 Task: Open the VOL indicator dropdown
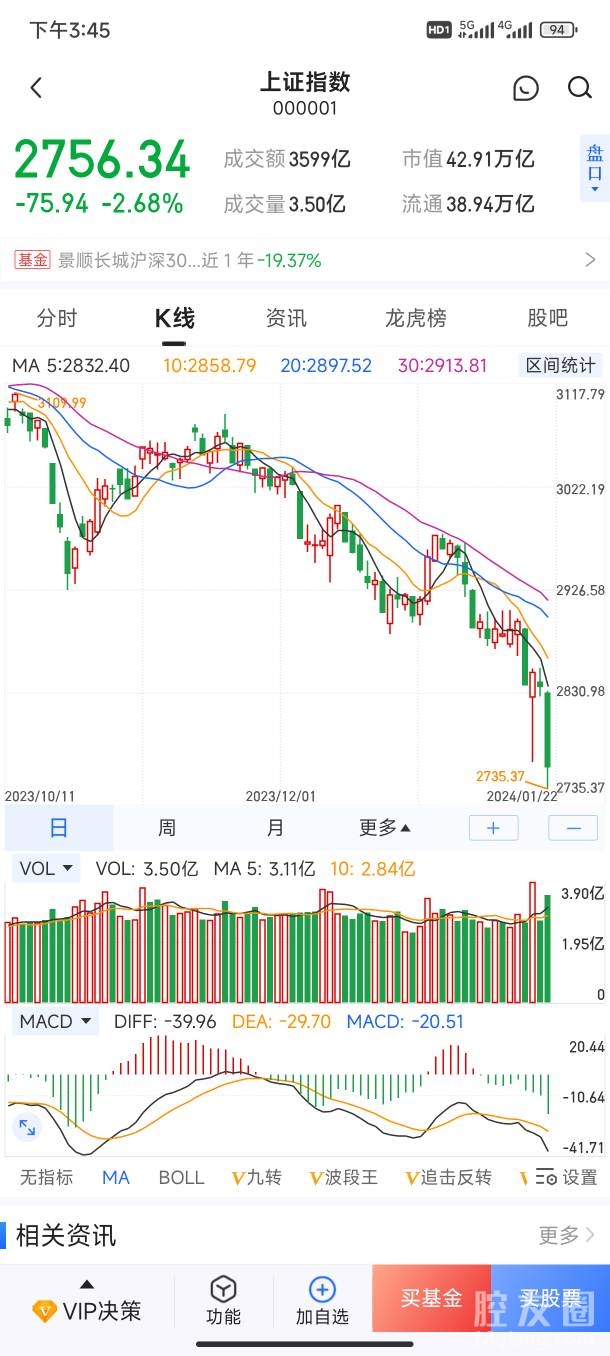click(x=47, y=869)
